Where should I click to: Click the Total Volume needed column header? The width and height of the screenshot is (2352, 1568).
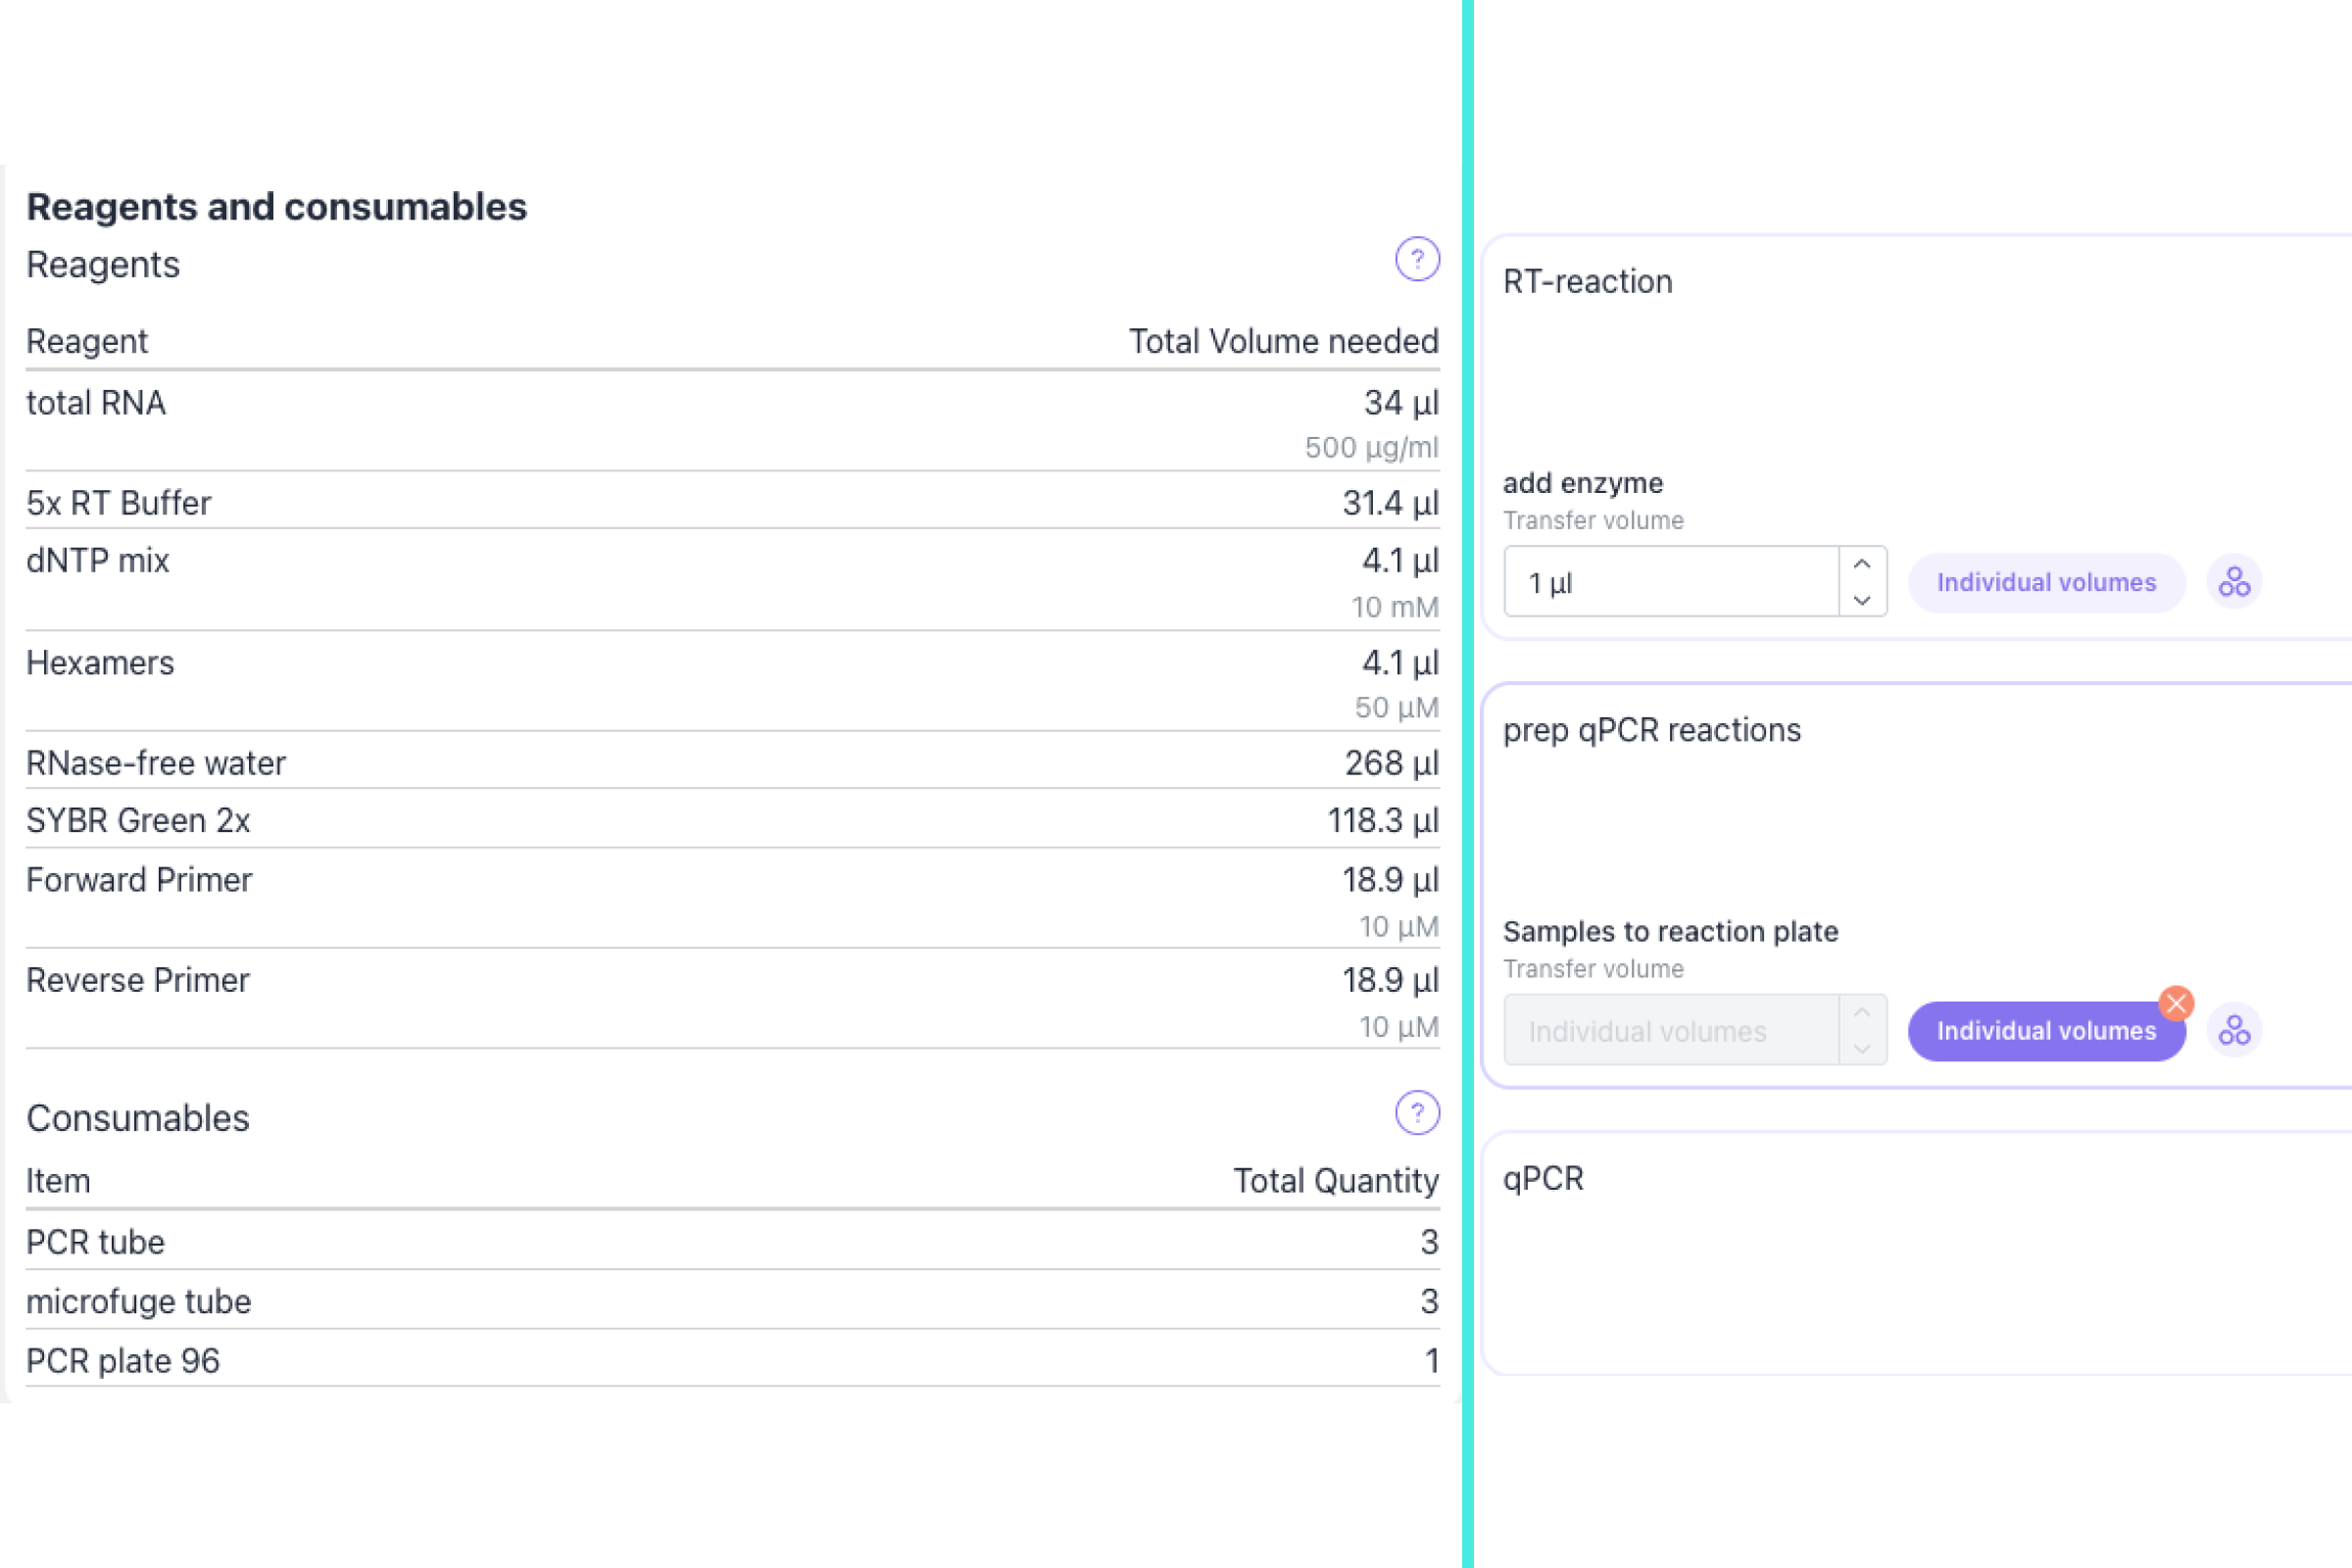(1284, 341)
